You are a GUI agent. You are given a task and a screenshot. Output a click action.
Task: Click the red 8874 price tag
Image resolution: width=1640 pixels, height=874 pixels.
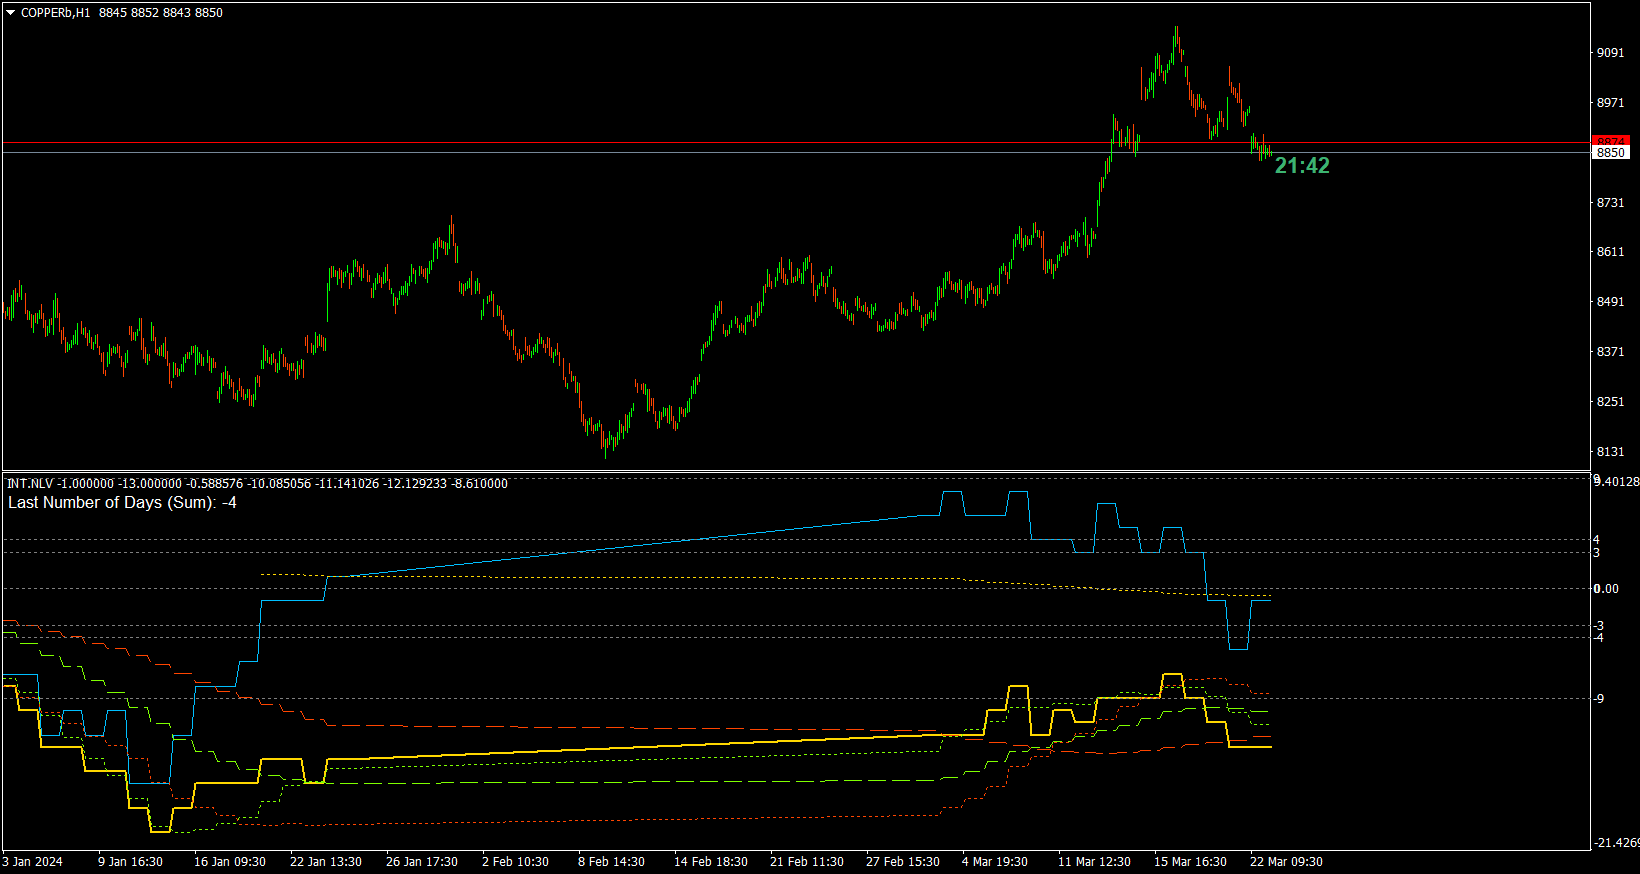point(1610,141)
